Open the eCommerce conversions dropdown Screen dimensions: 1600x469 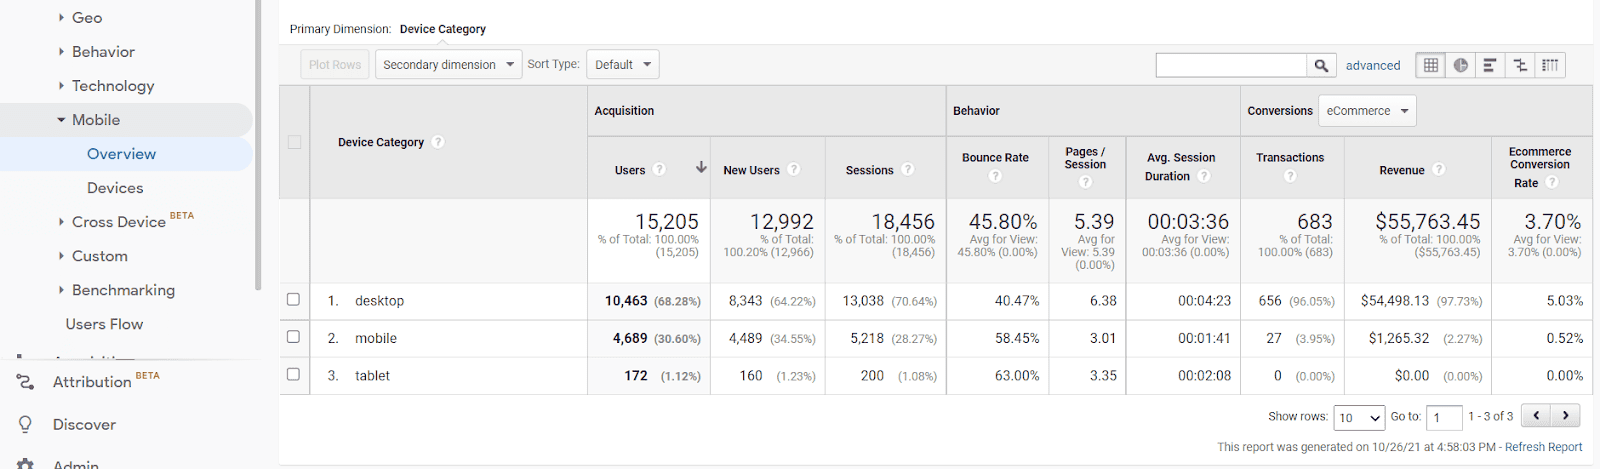point(1367,111)
